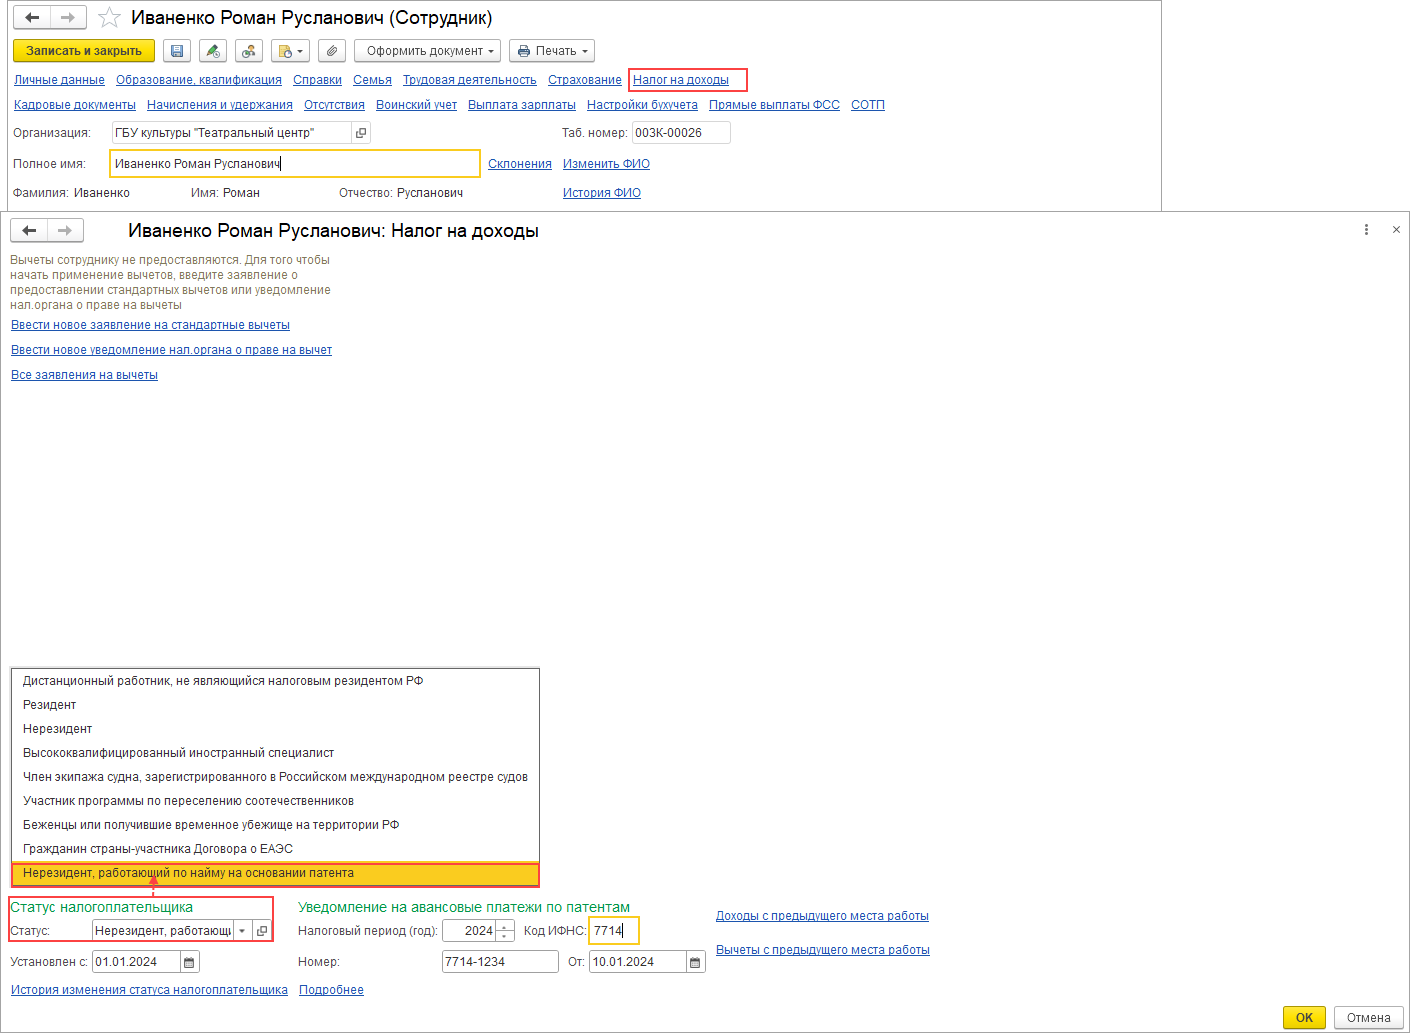Increase or decrease Налоговый период year with the stepper
This screenshot has width=1410, height=1033.
(x=505, y=931)
